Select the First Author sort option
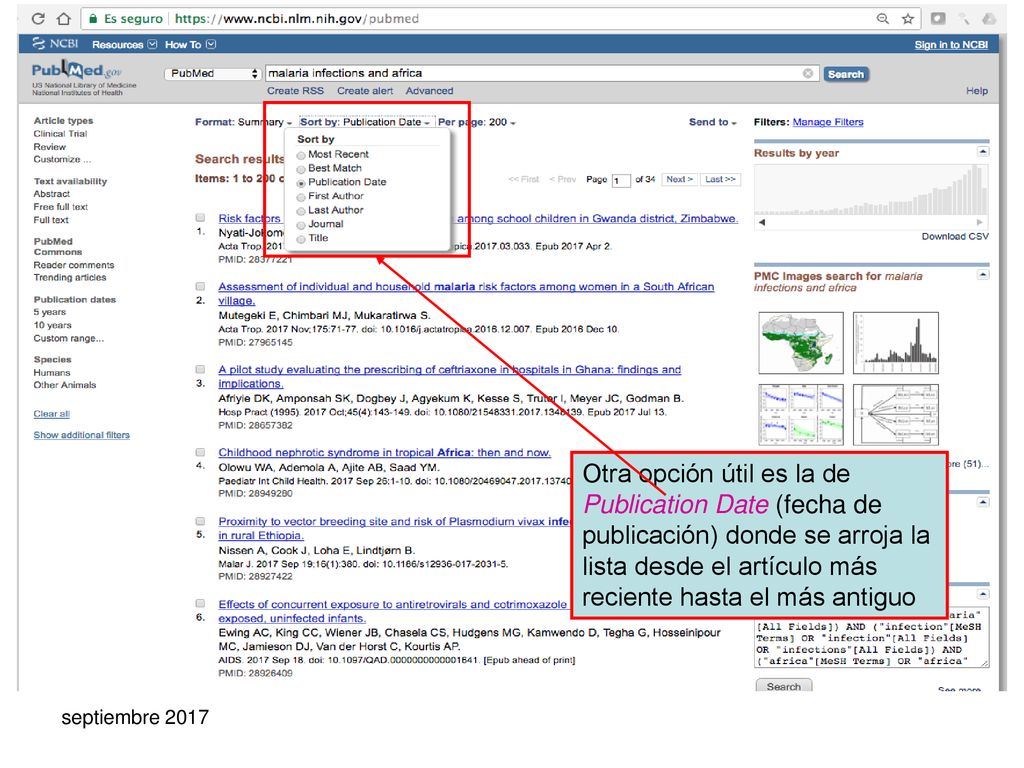The image size is (1024, 768). pyautogui.click(x=301, y=197)
